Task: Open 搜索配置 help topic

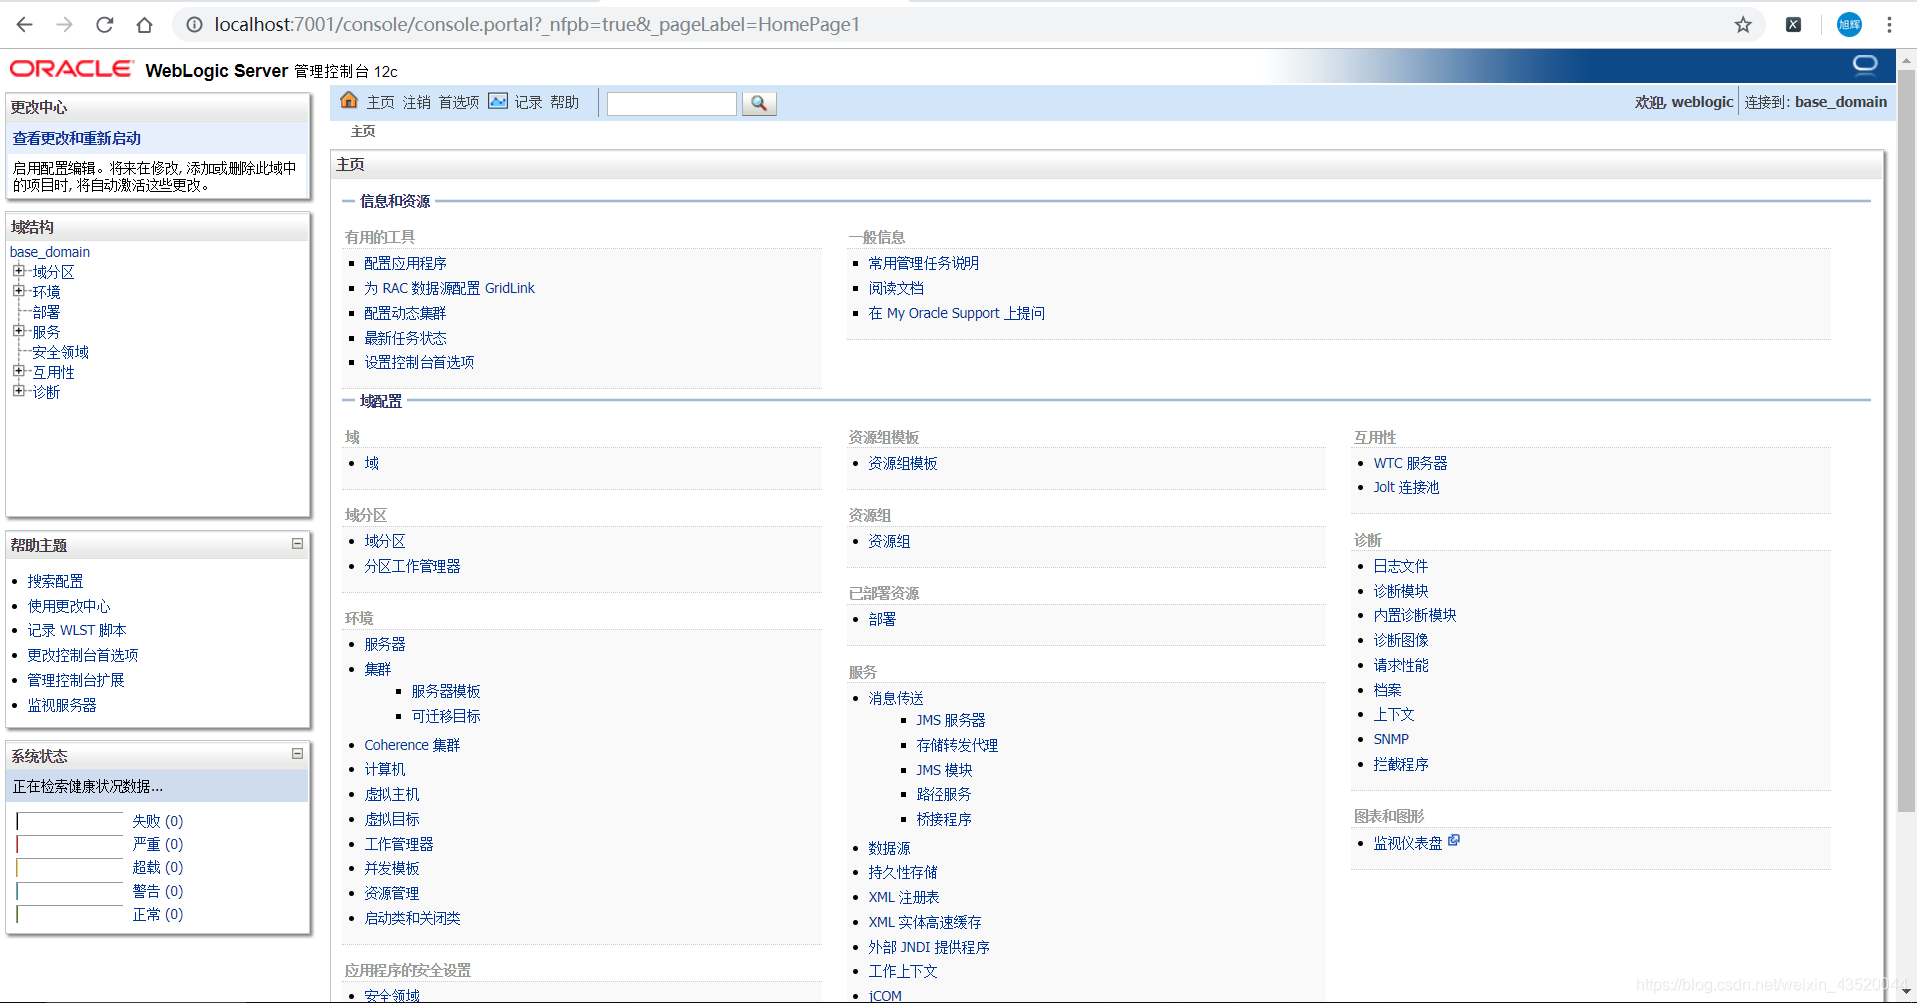Action: coord(55,581)
